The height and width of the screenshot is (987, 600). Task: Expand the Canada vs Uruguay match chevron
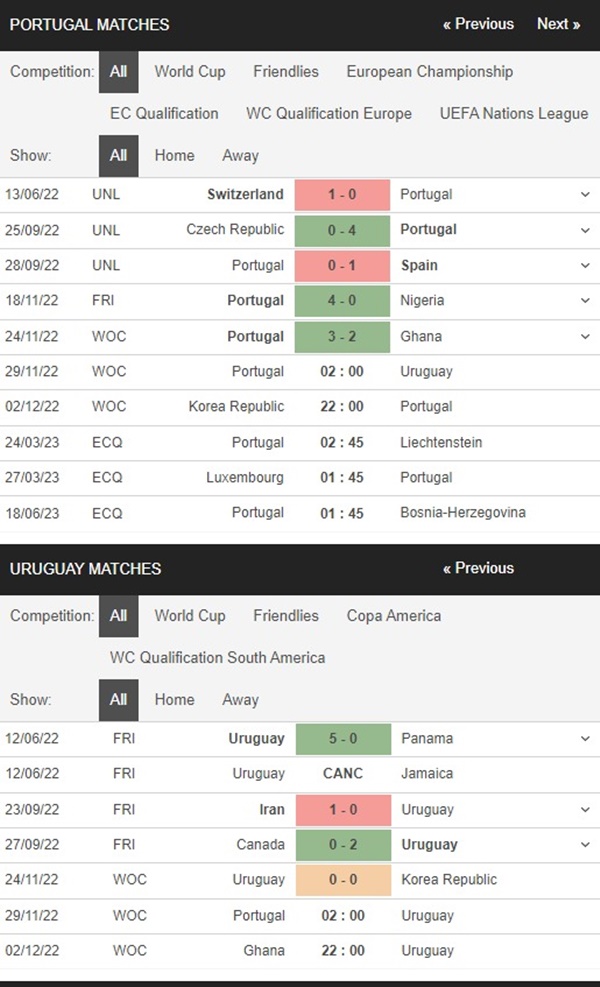pyautogui.click(x=585, y=844)
